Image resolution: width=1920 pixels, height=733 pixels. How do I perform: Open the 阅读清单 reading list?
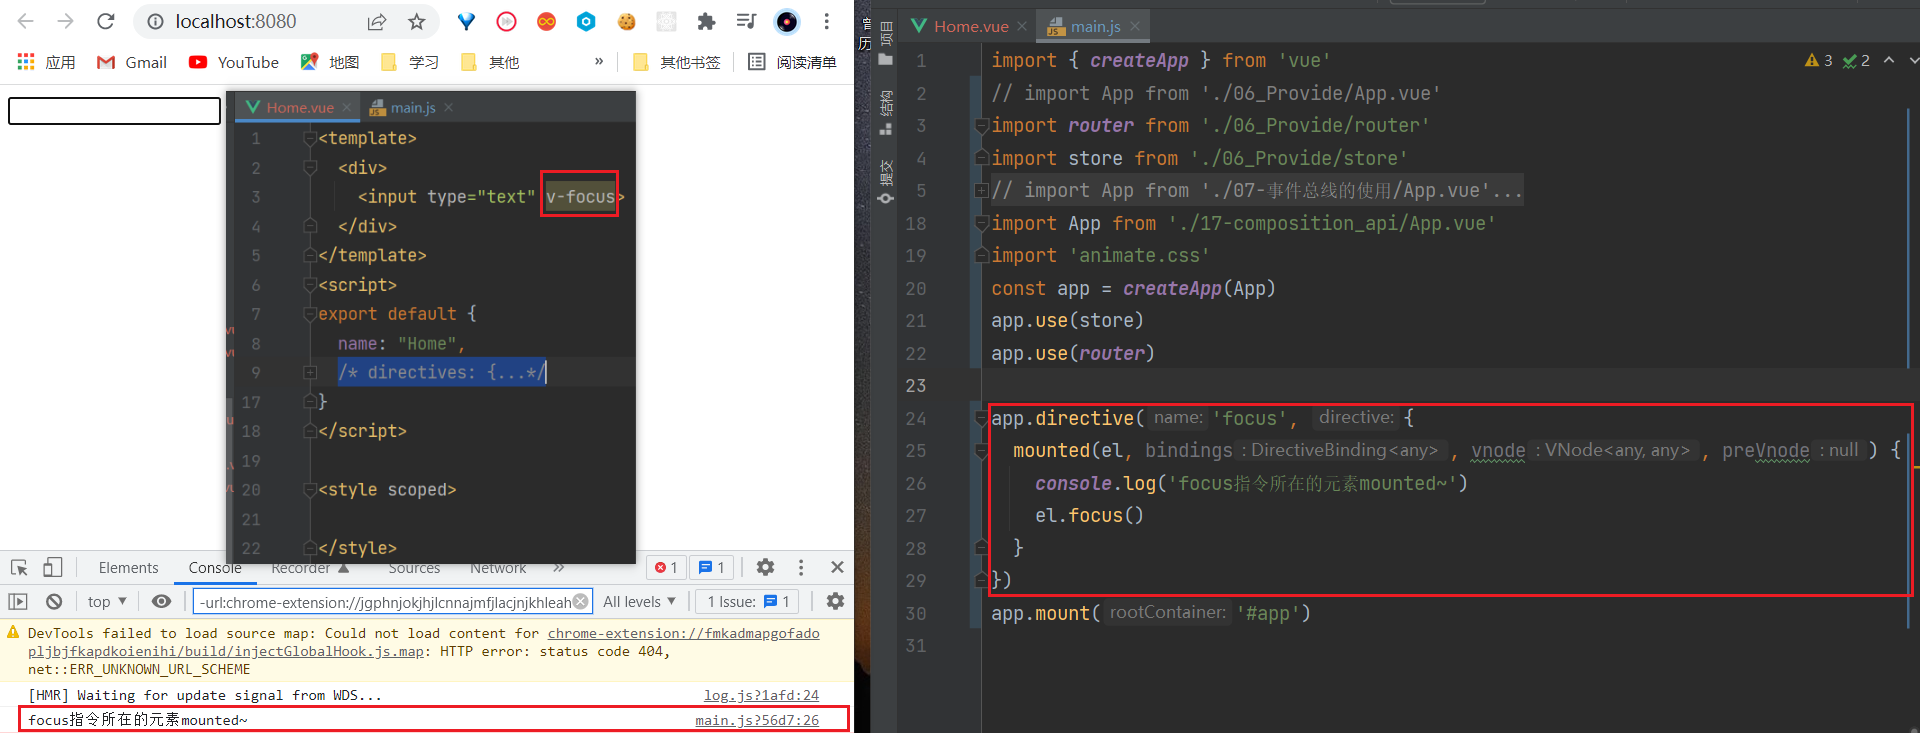click(x=793, y=62)
